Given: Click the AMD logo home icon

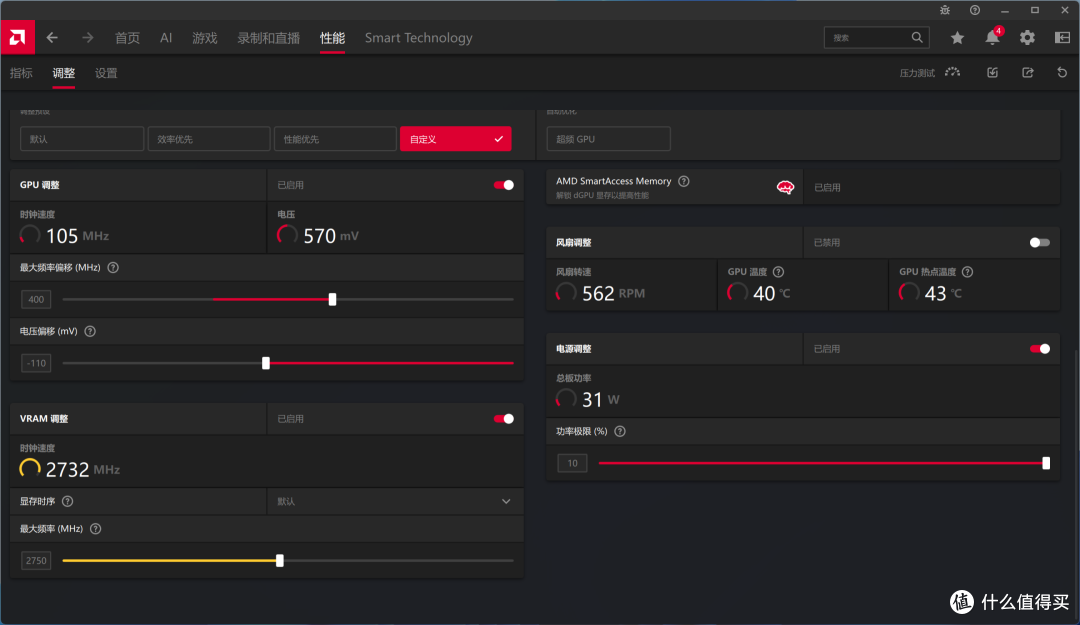Looking at the screenshot, I should point(17,37).
